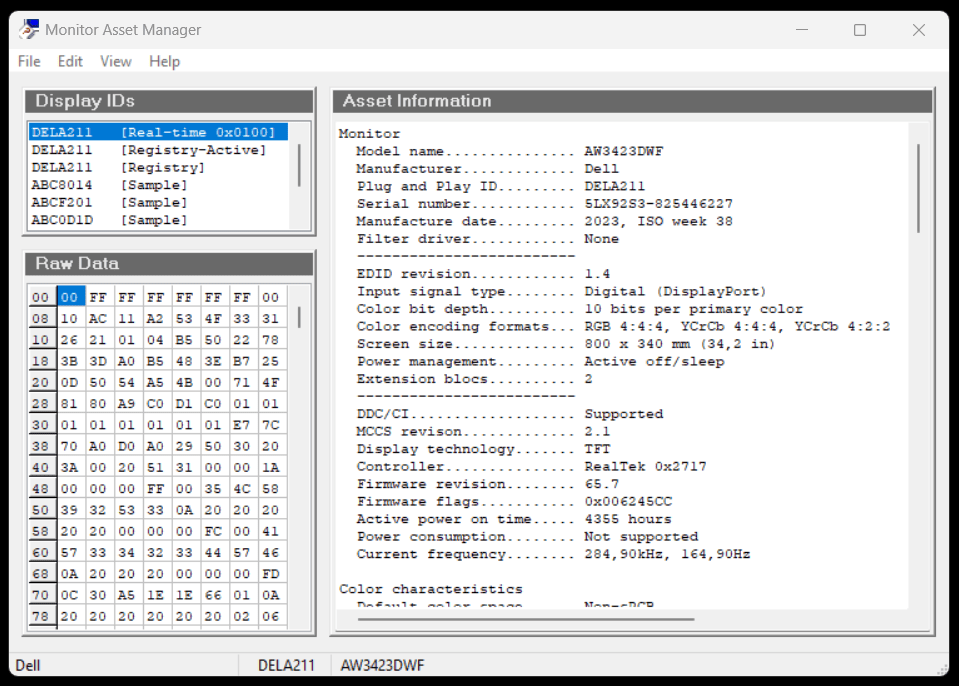Click raw data row header 60
This screenshot has width=959, height=686.
(x=42, y=553)
